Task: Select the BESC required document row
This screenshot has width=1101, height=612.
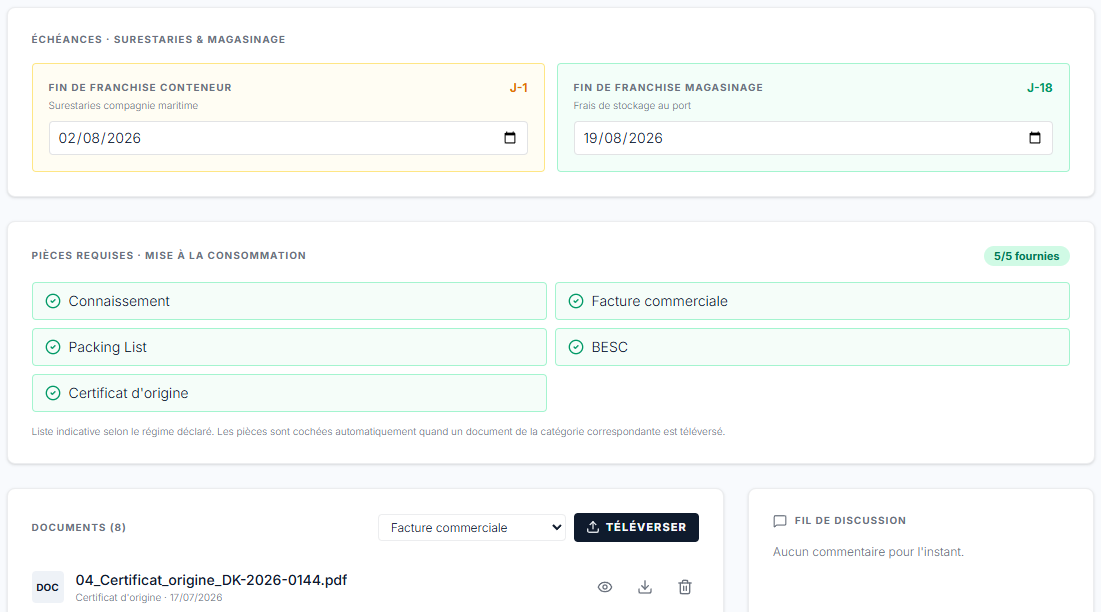Action: pyautogui.click(x=812, y=347)
